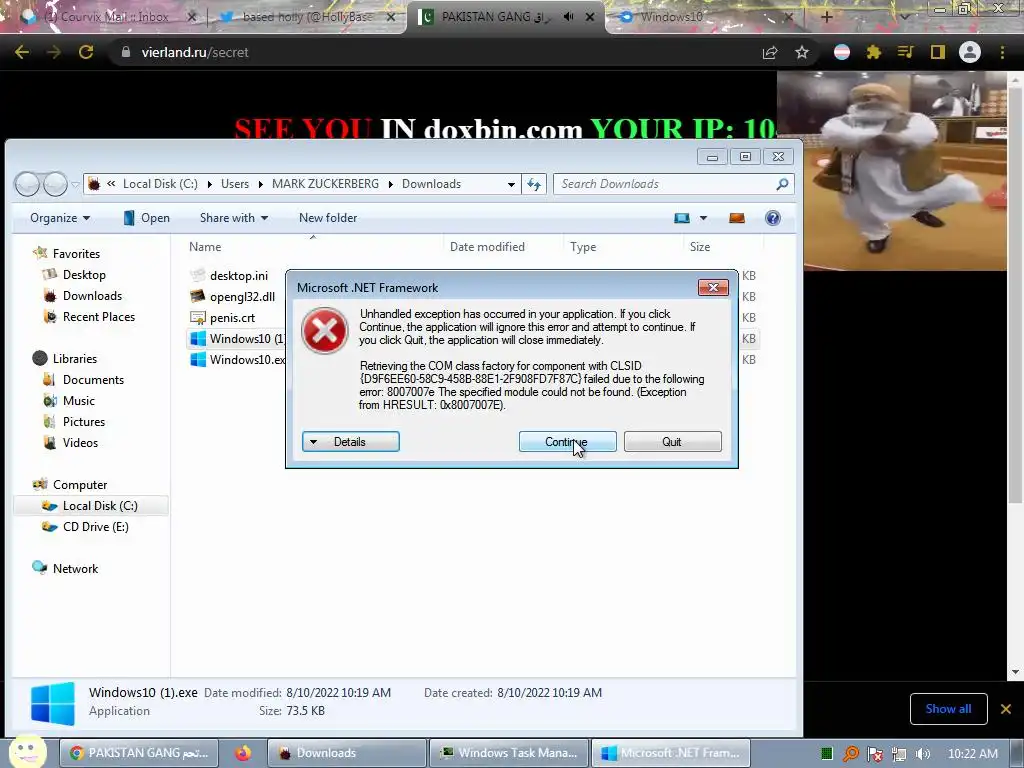
Task: Click the Search Downloads field
Action: [x=674, y=184]
